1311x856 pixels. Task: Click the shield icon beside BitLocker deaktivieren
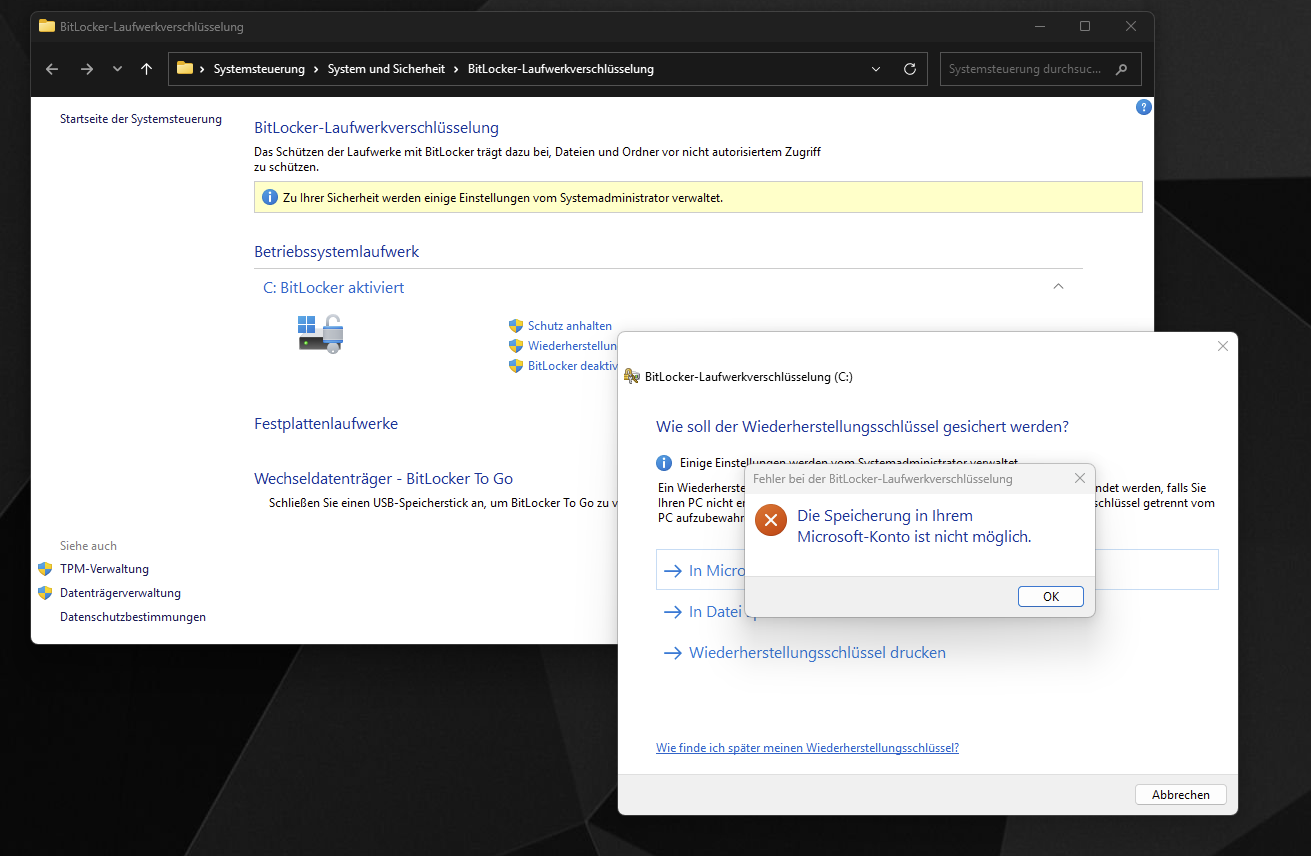pyautogui.click(x=516, y=366)
